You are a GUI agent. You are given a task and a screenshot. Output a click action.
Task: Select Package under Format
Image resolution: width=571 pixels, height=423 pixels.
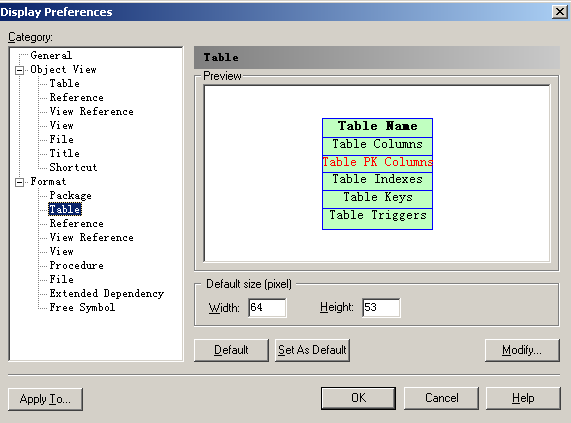(x=71, y=195)
